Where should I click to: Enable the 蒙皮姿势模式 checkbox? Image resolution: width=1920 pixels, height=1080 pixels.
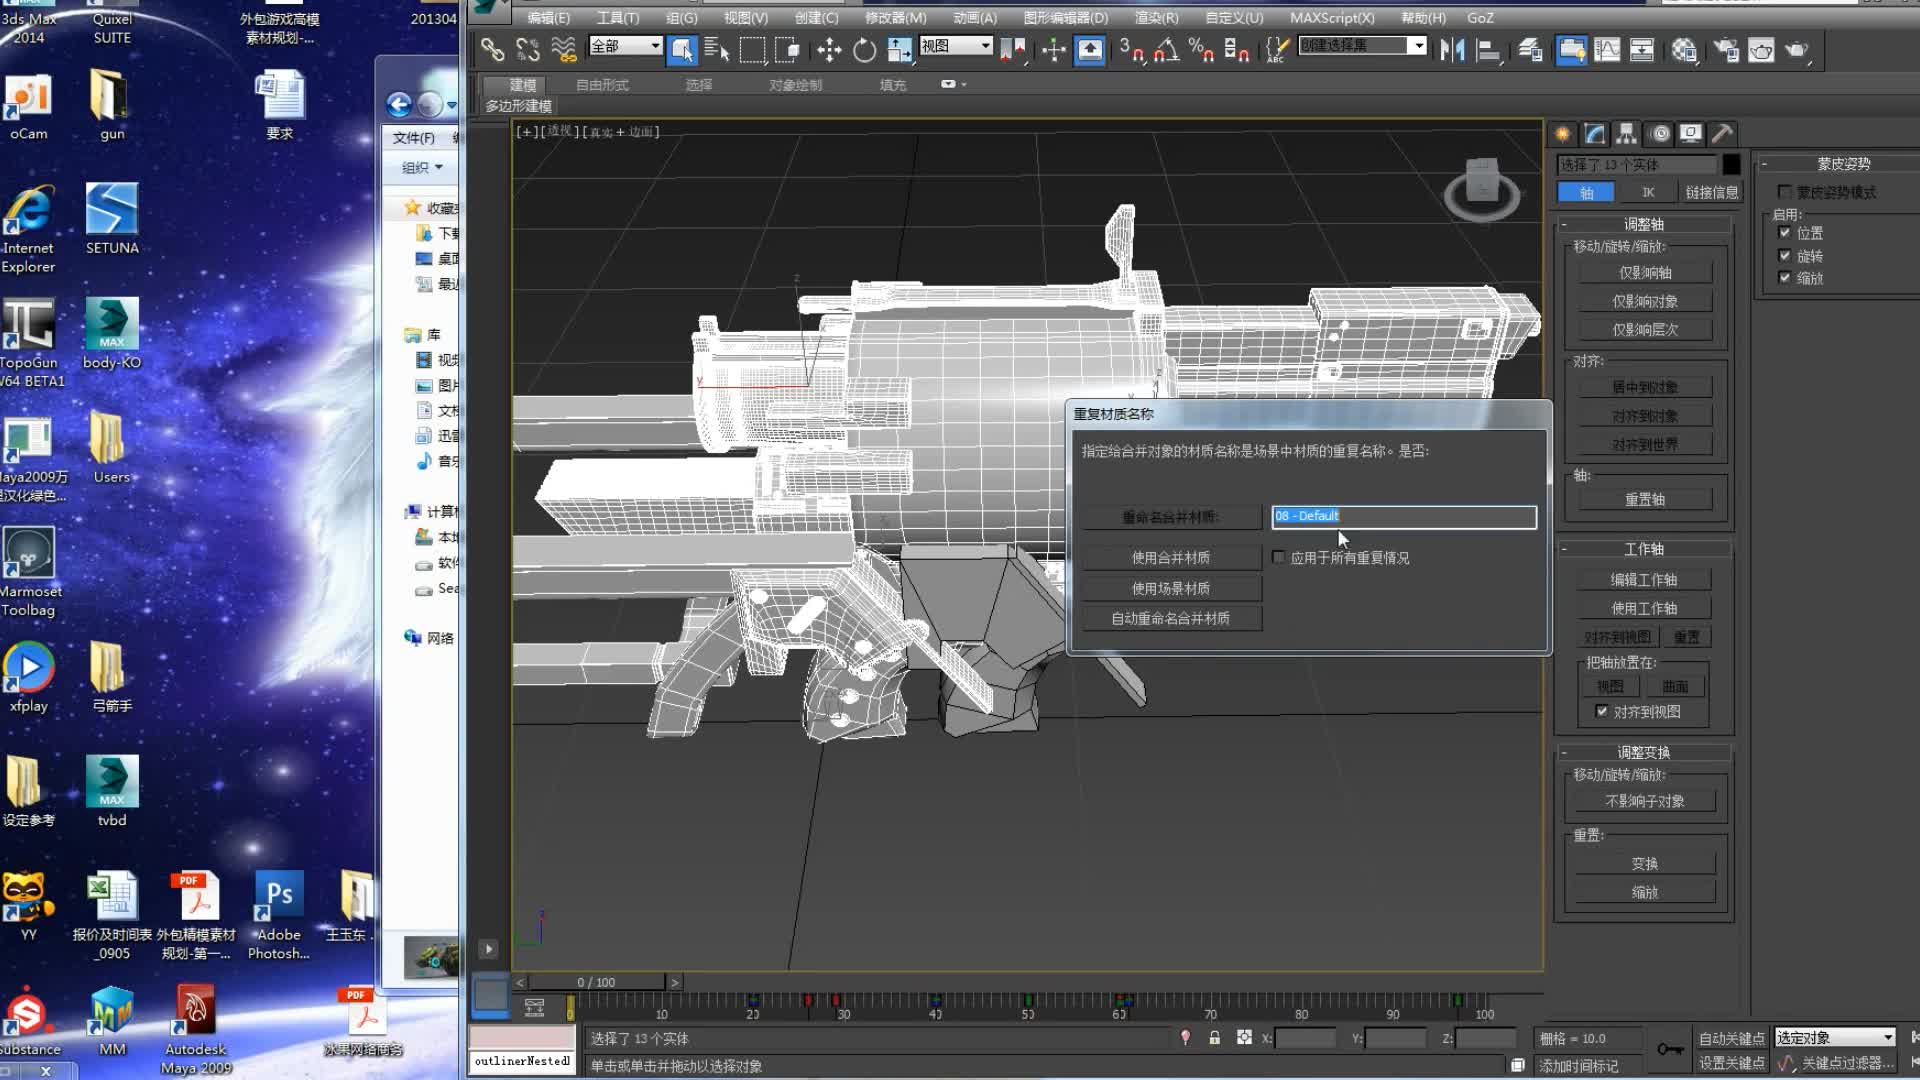pos(1785,191)
